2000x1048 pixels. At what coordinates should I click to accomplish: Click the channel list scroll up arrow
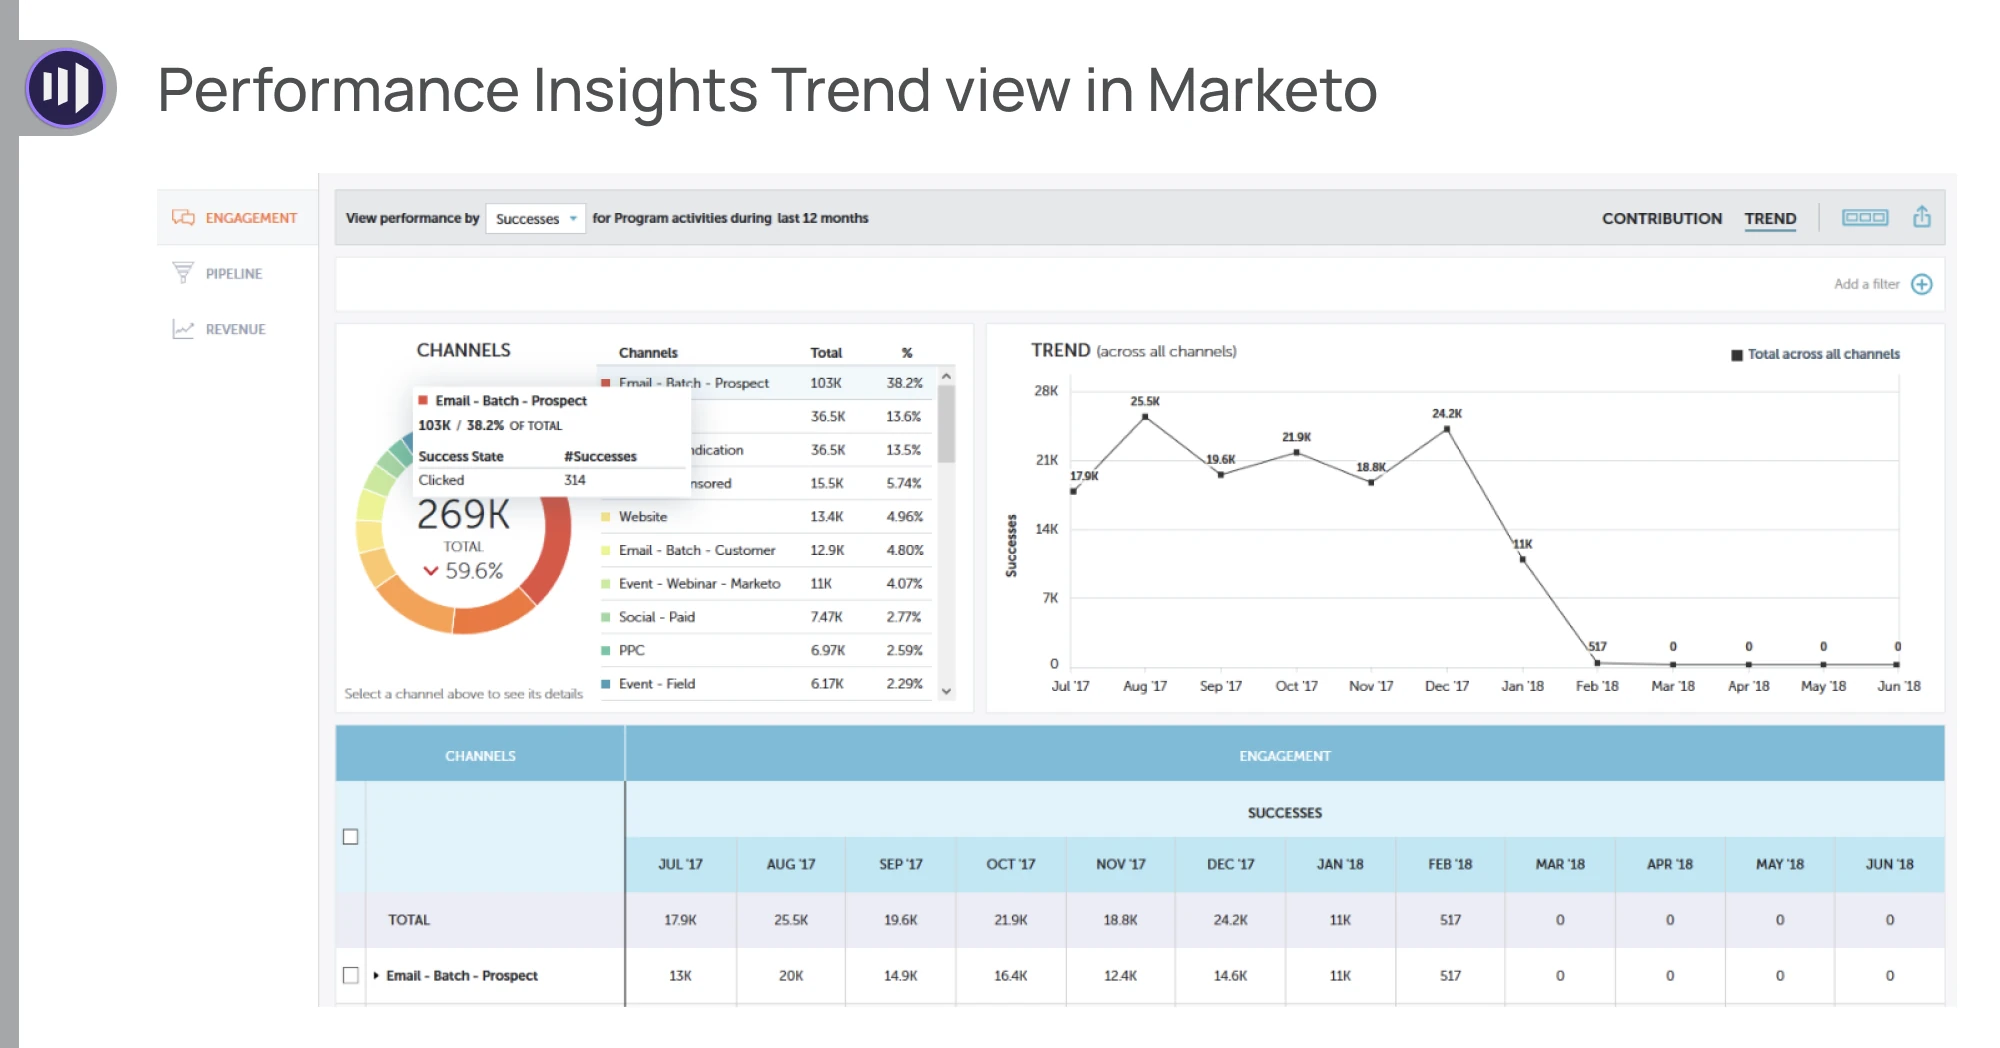946,376
